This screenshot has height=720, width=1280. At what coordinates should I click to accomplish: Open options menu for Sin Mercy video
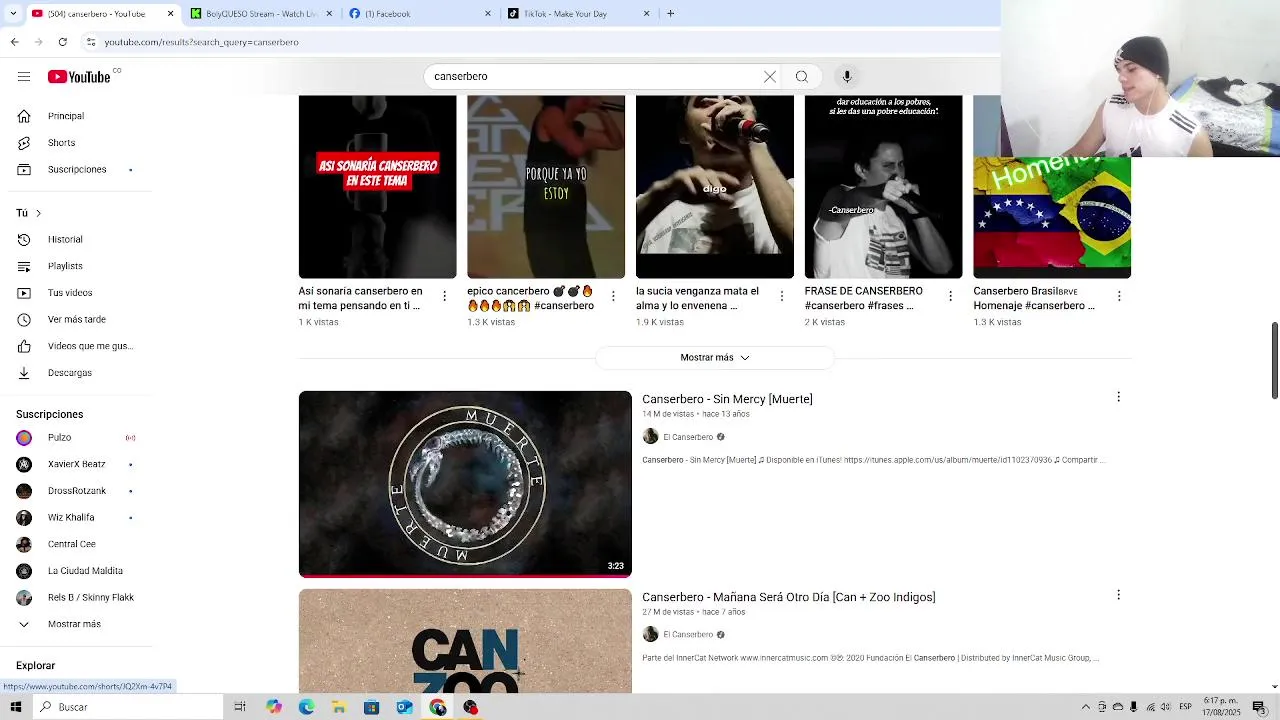tap(1118, 397)
